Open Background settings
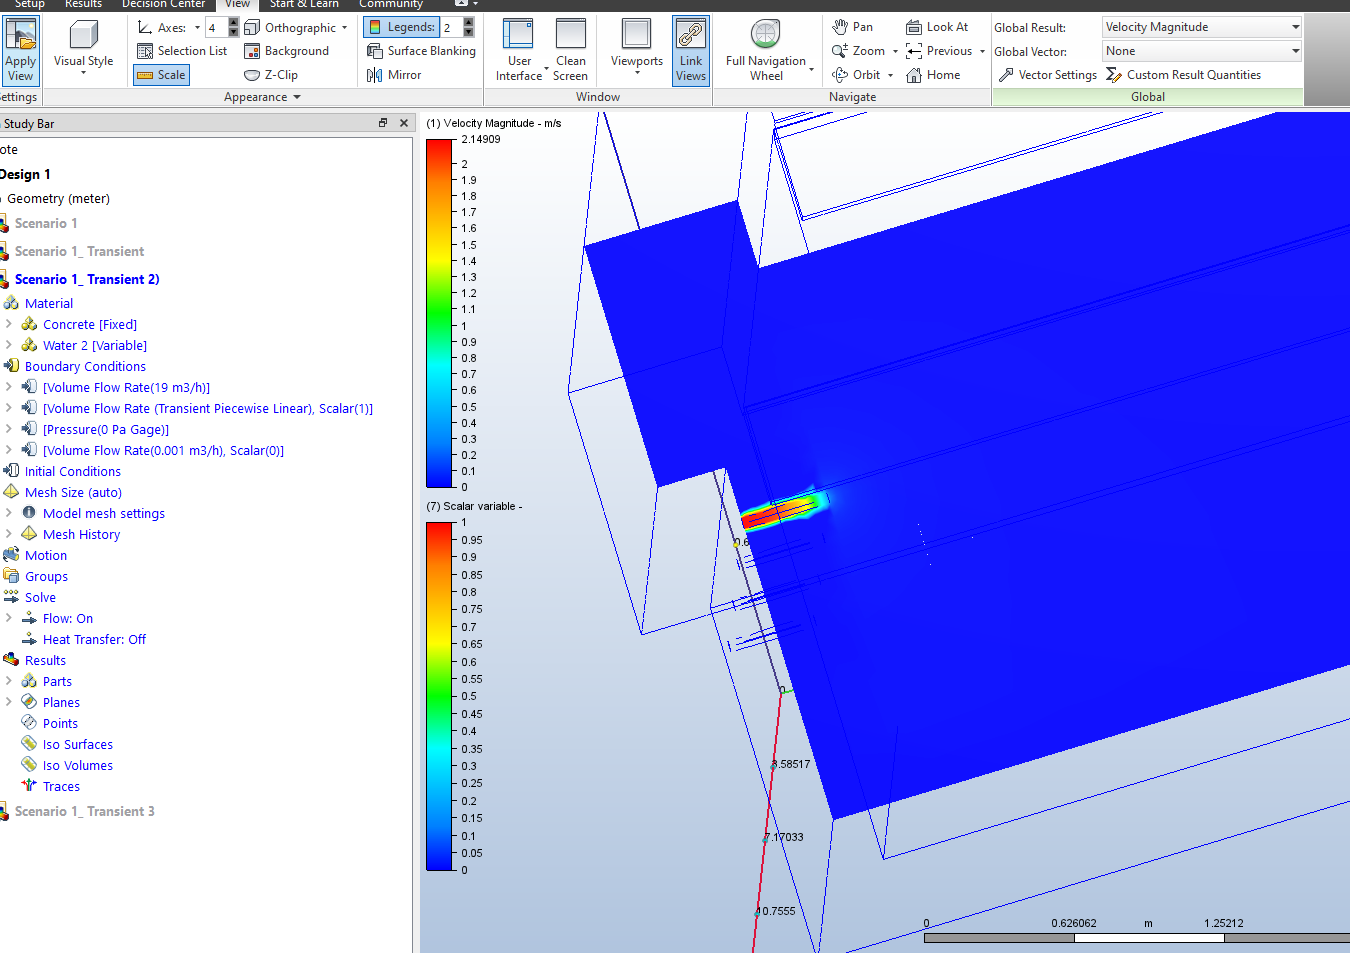The width and height of the screenshot is (1350, 953). [287, 51]
